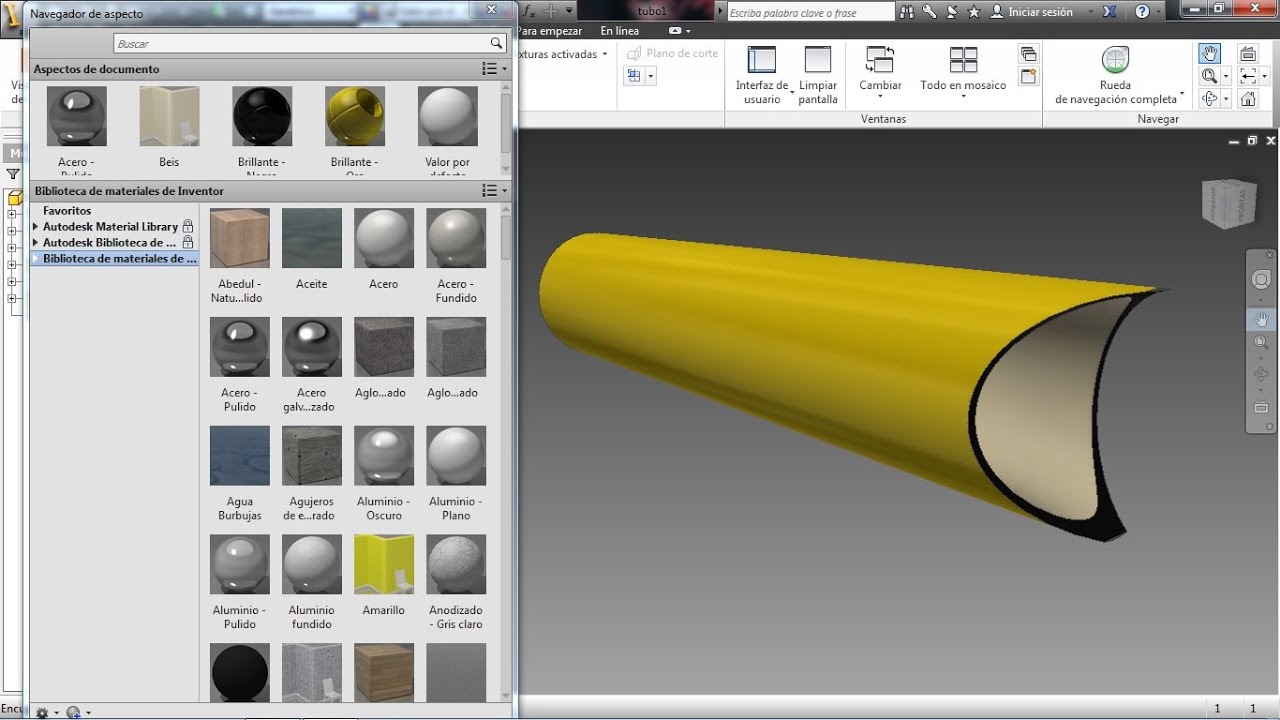Click the Home view icon in Navegar
Screen dimensions: 1280x720
1248,98
